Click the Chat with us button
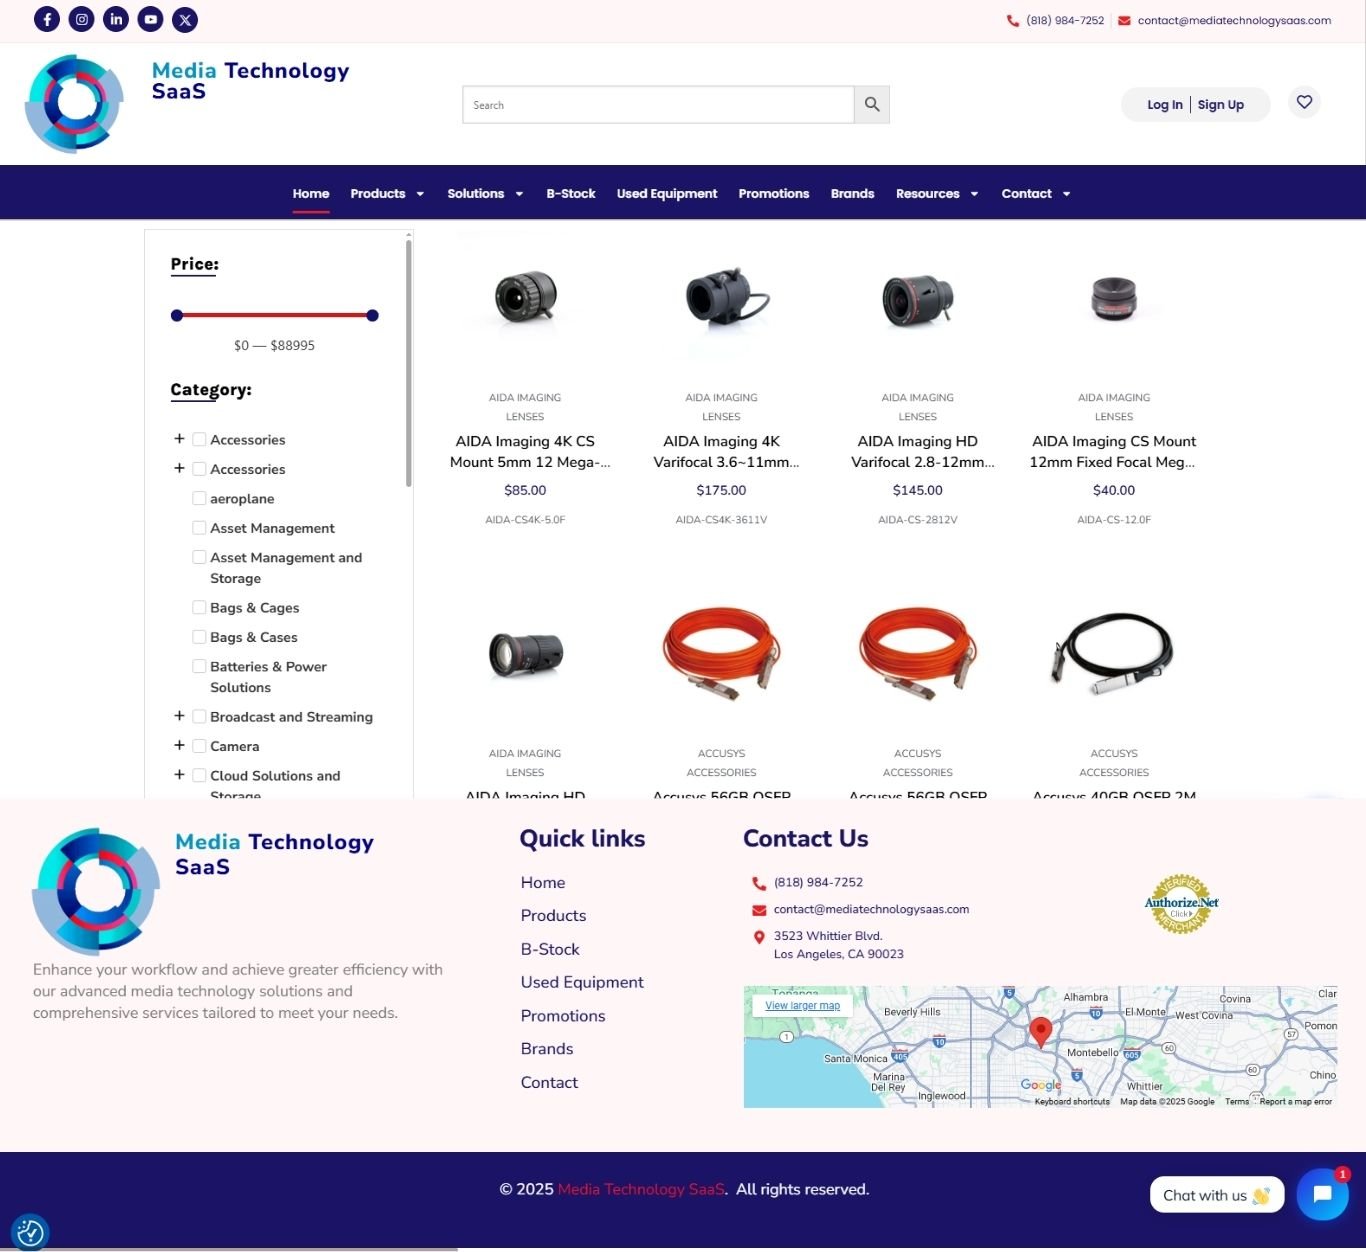The image size is (1366, 1252). coord(1217,1195)
